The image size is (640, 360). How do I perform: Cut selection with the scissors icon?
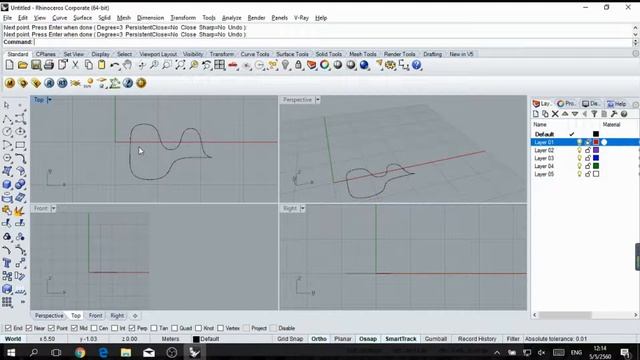[75, 65]
